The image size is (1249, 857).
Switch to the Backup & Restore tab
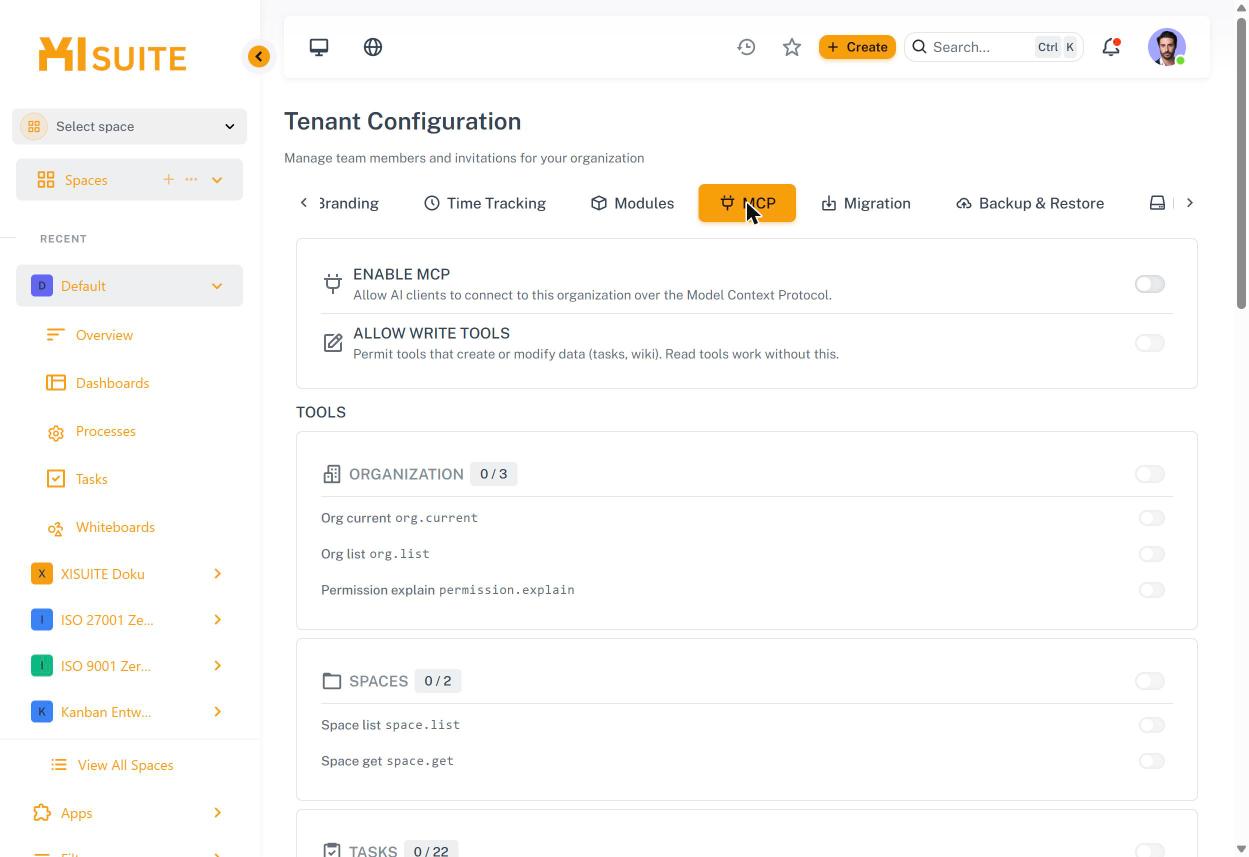(1030, 203)
